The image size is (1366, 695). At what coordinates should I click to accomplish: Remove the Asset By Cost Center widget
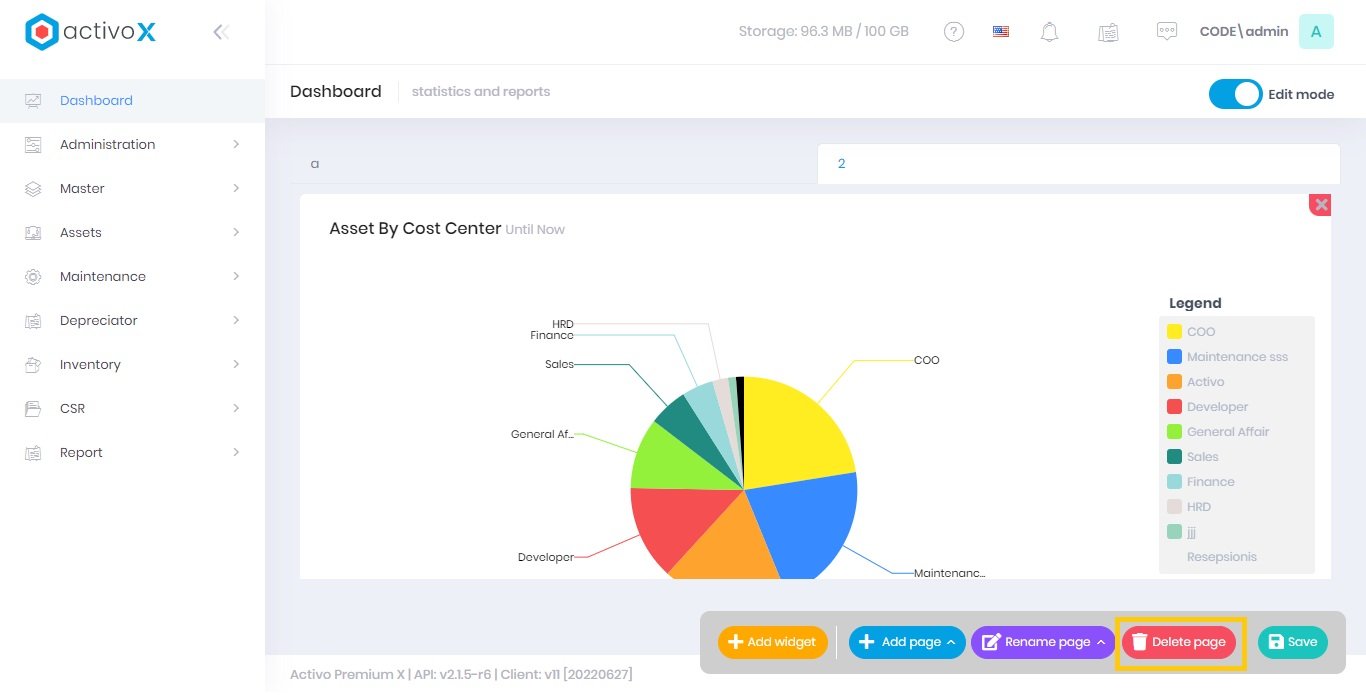[x=1321, y=205]
